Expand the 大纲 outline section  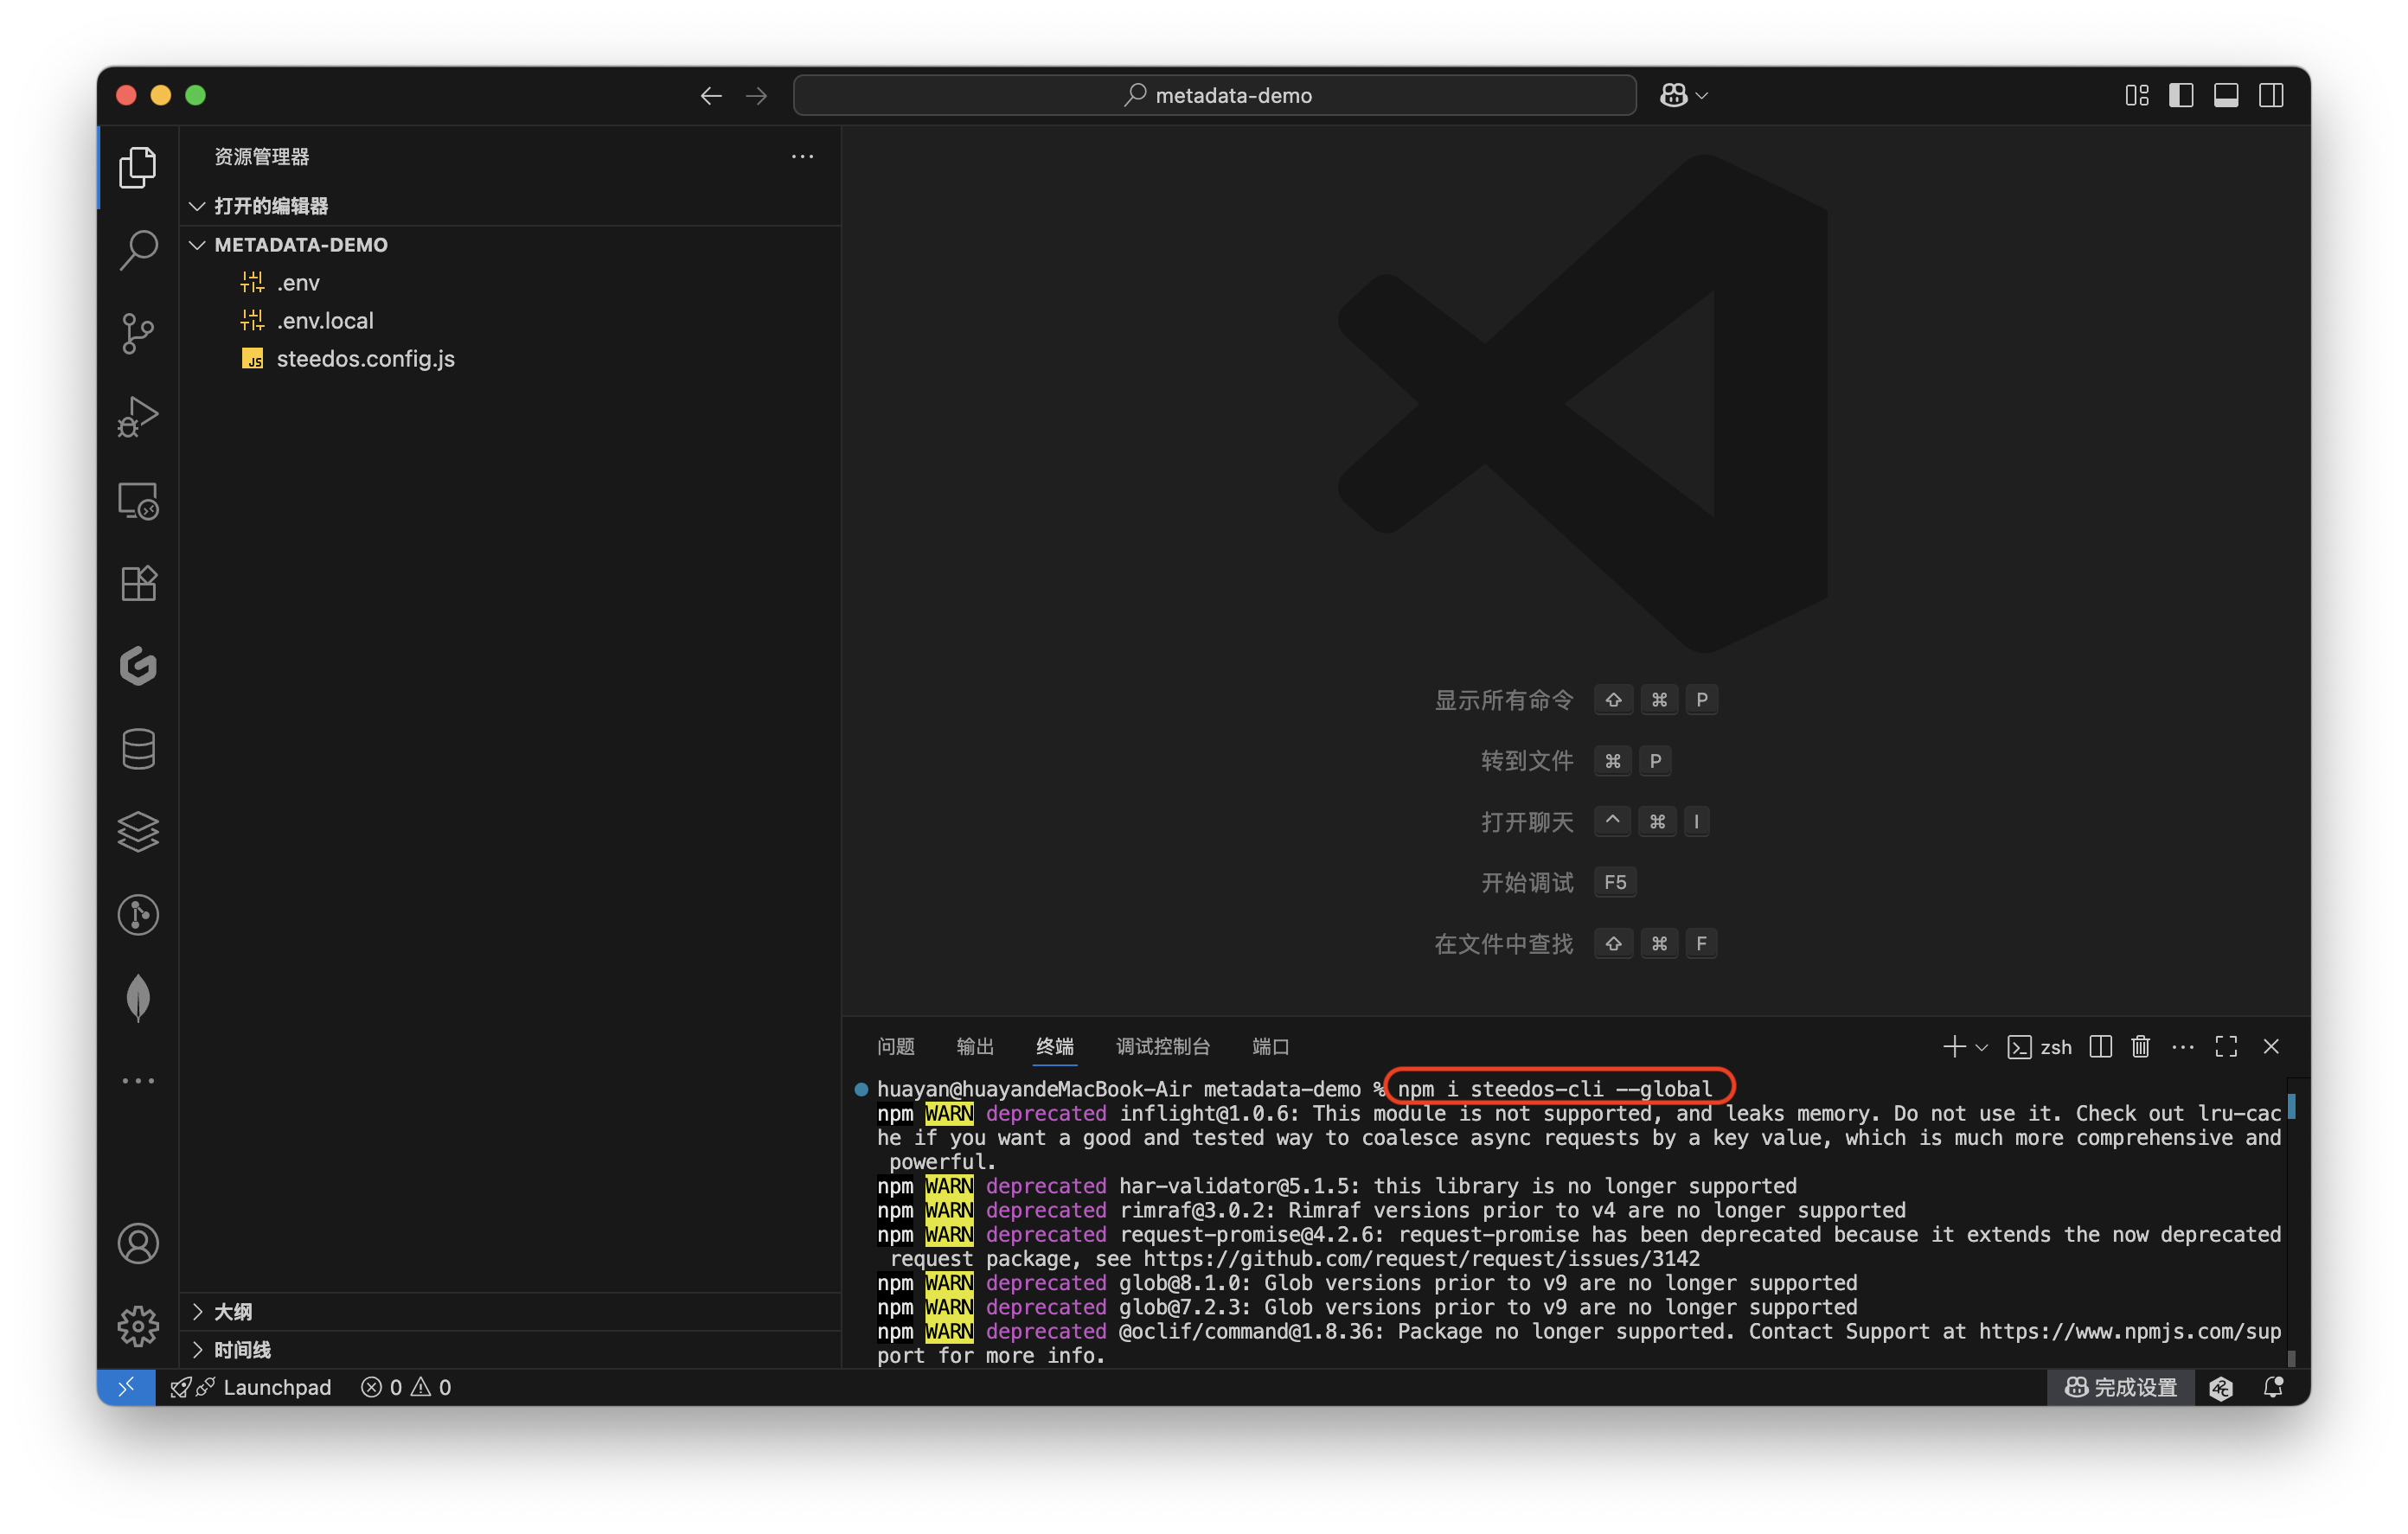(x=510, y=1312)
